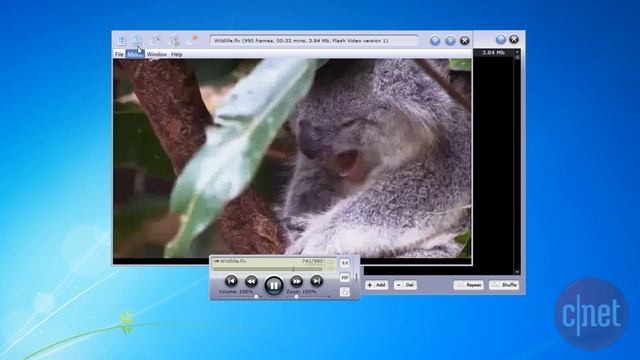Pause the playing video
The image size is (640, 360).
[273, 285]
